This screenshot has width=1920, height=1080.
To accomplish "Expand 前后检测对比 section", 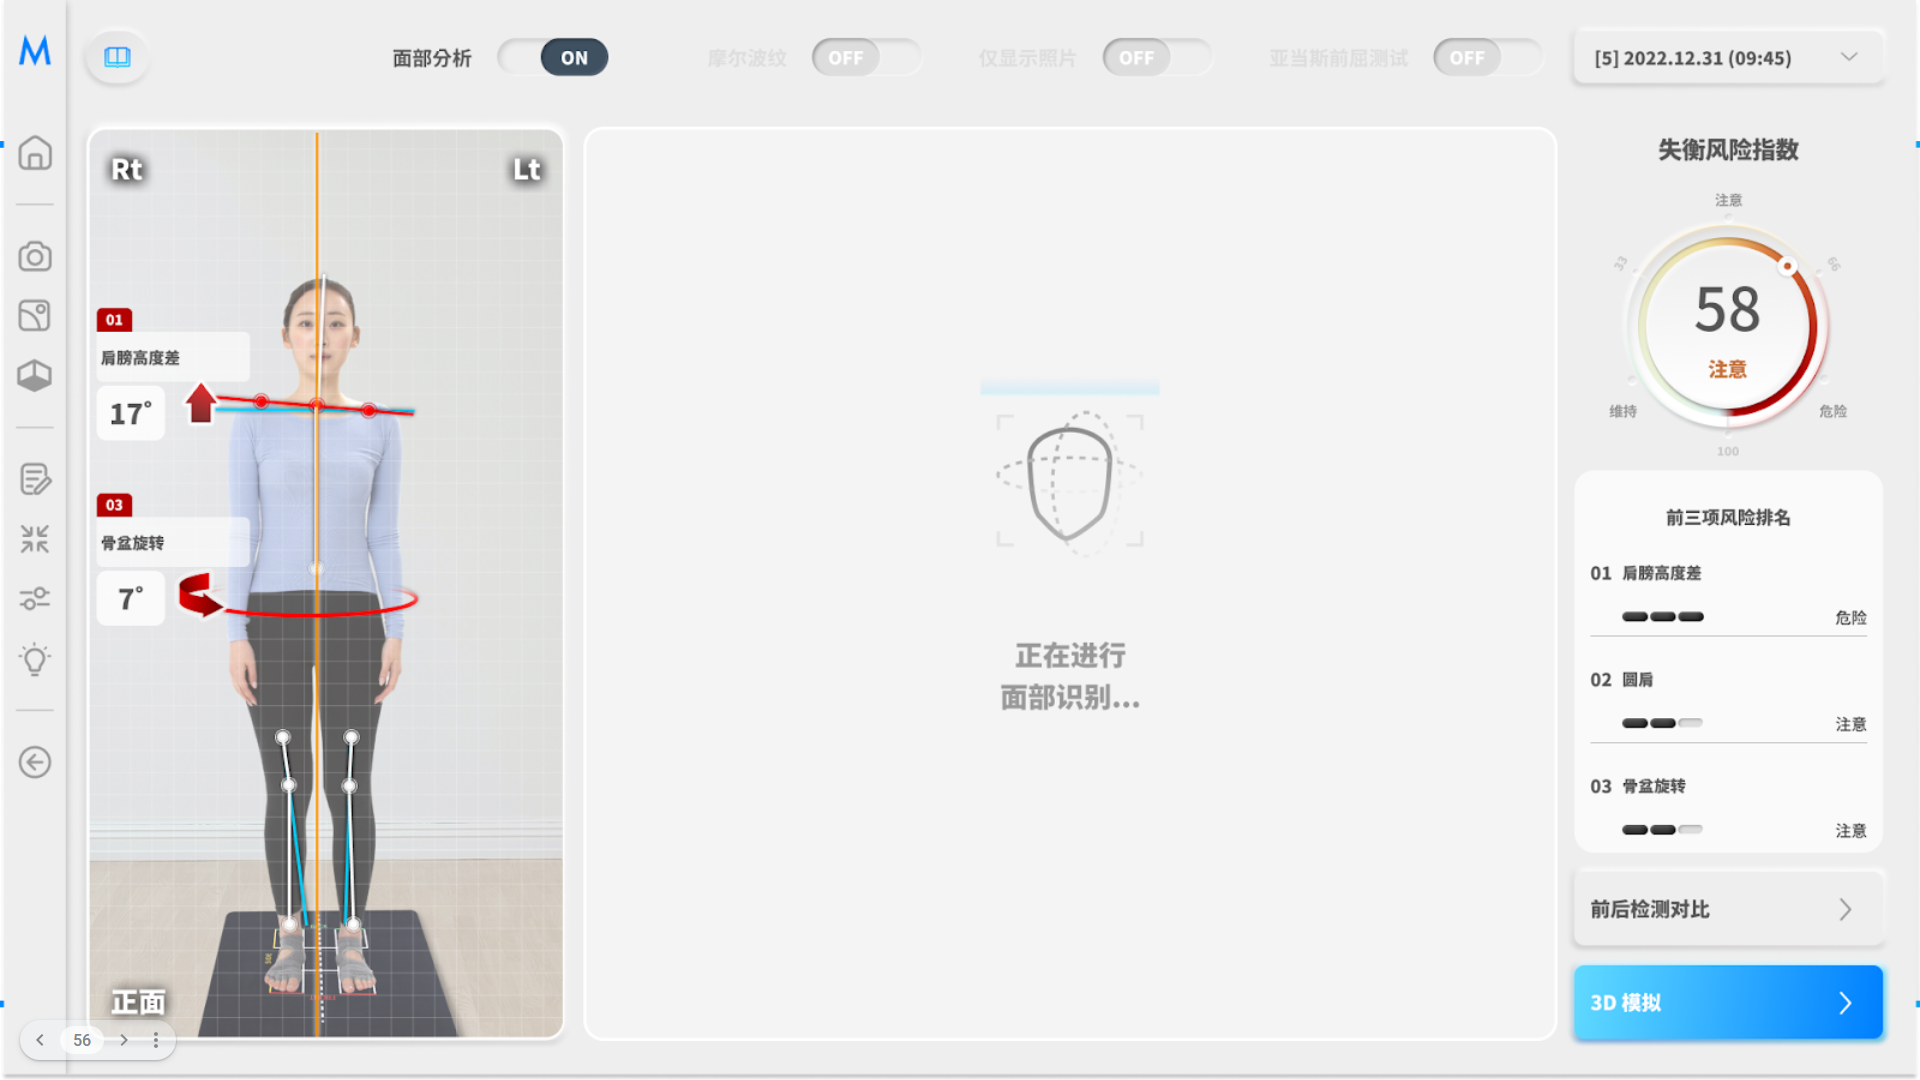I will click(1728, 909).
